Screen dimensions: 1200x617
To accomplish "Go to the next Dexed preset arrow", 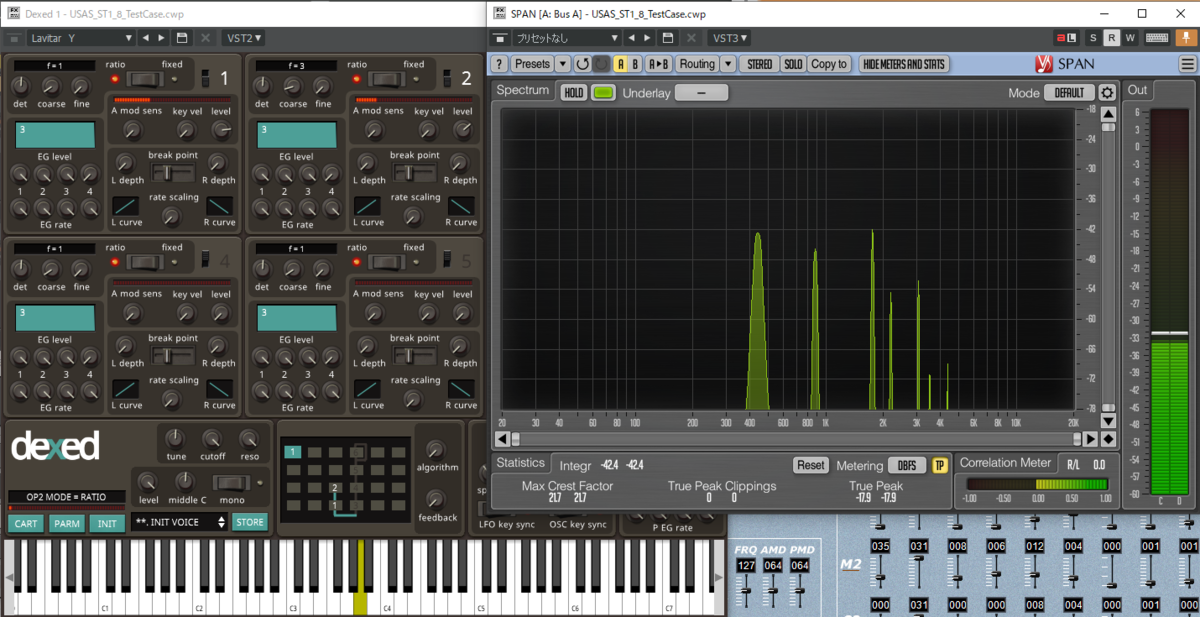I will 163,38.
